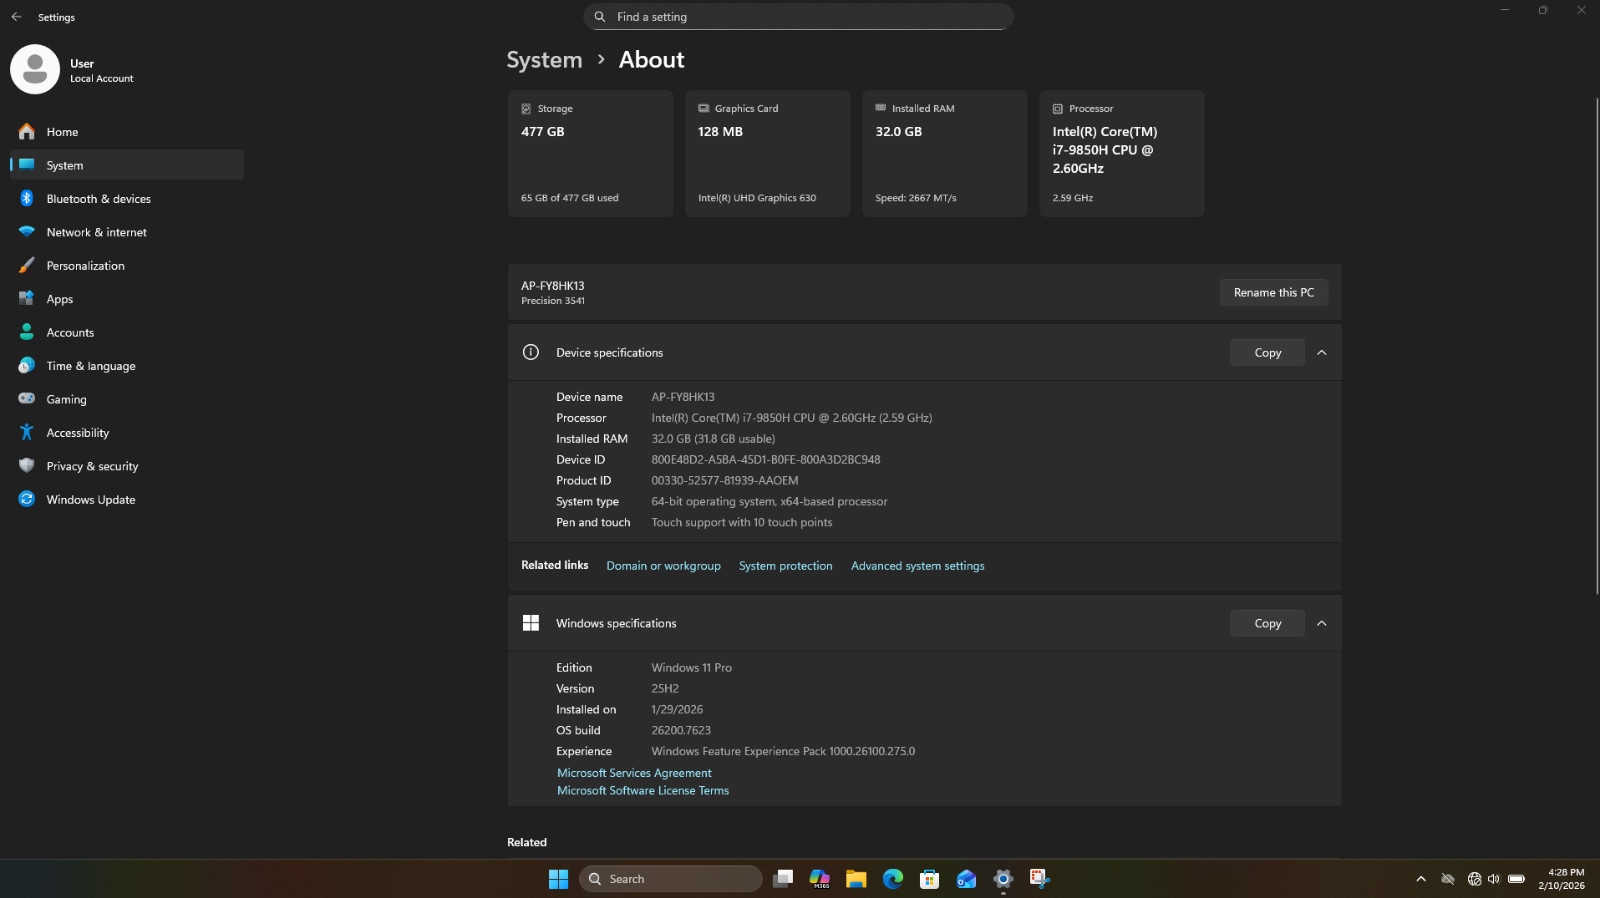1600x898 pixels.
Task: Open Advanced system settings link
Action: pyautogui.click(x=918, y=566)
